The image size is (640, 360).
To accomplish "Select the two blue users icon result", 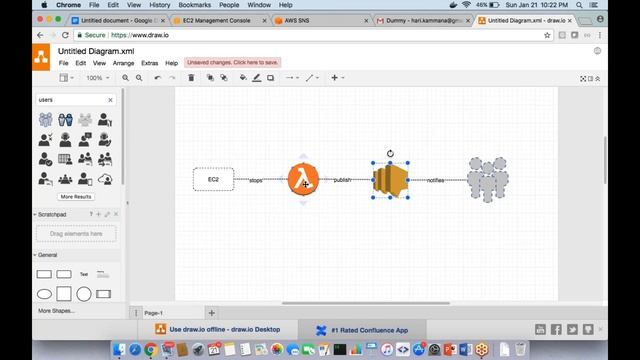I will [x=65, y=120].
